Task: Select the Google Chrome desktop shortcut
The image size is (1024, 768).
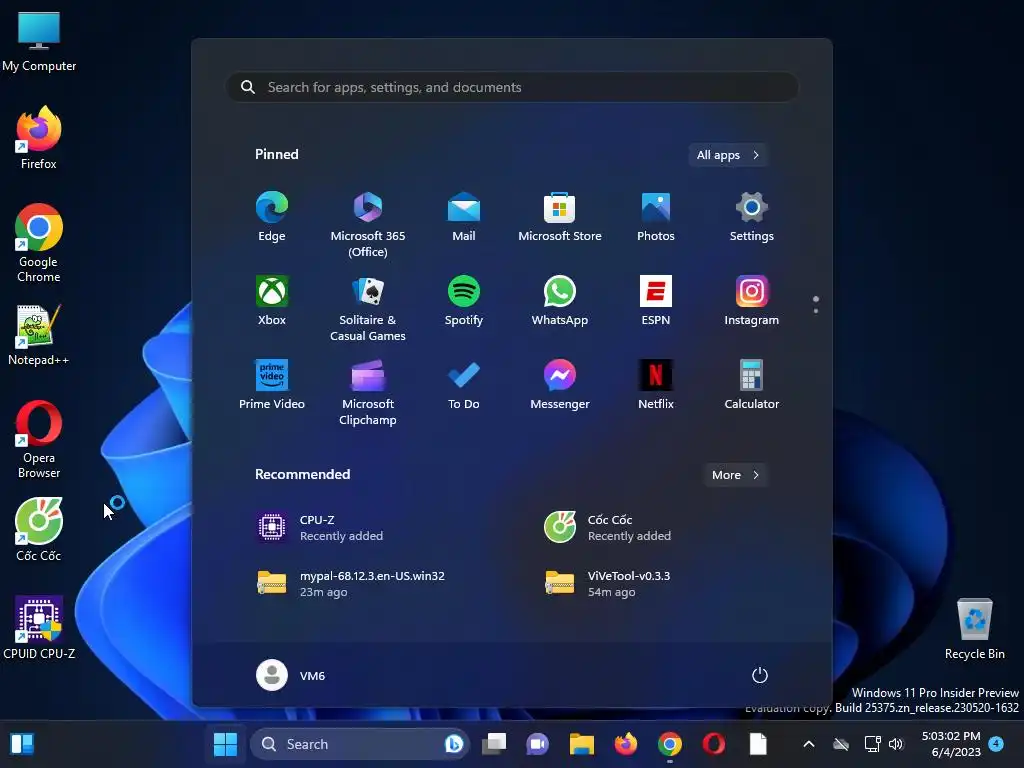Action: click(39, 243)
